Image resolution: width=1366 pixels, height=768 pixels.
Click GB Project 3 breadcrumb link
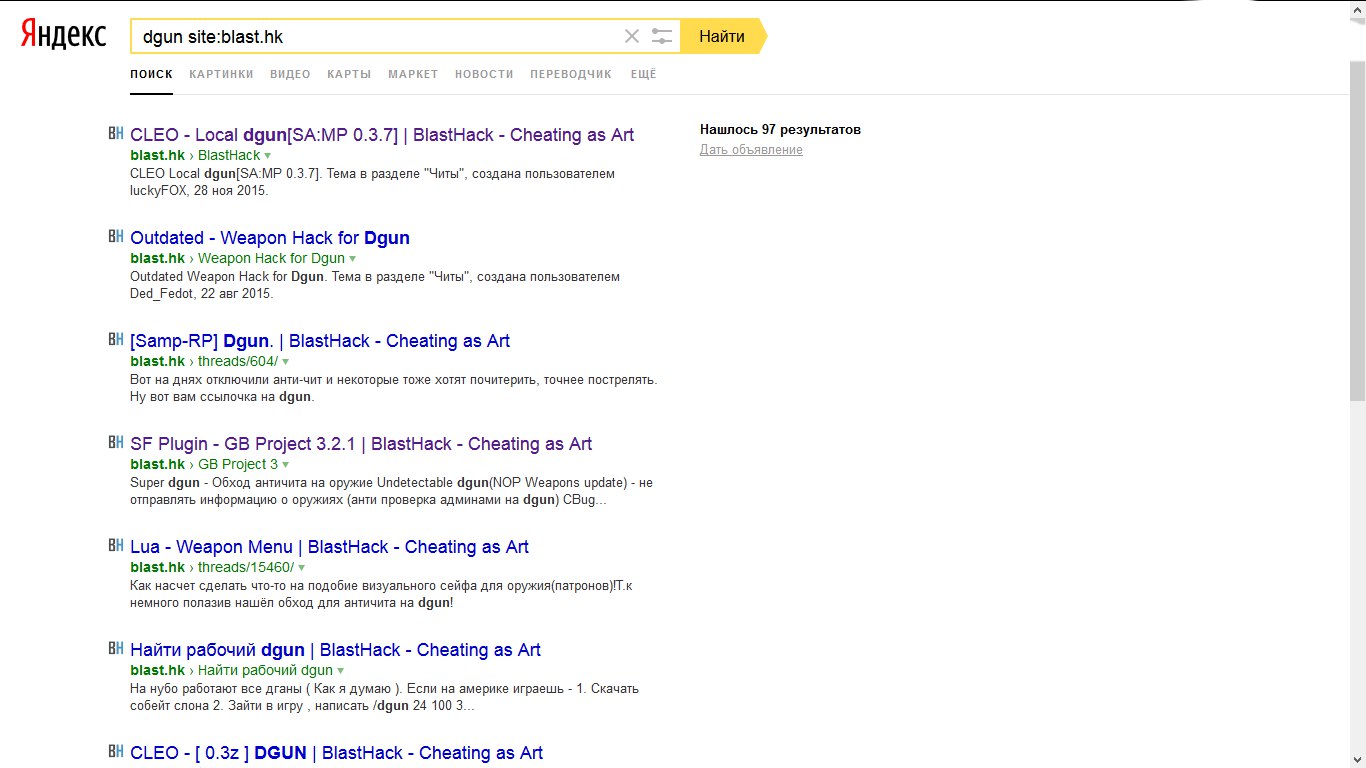click(238, 464)
